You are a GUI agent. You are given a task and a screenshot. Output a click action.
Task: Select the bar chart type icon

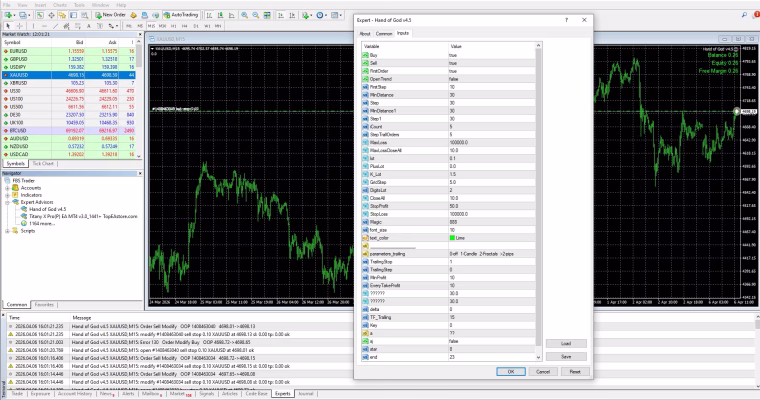point(209,15)
